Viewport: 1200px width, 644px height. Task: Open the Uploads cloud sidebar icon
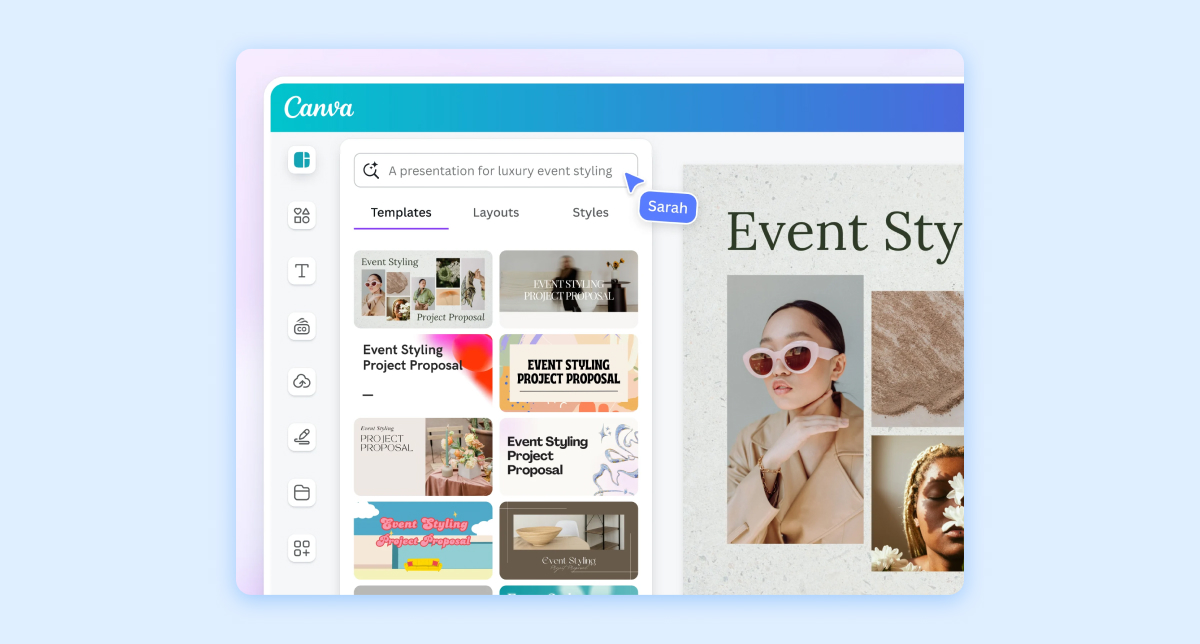click(302, 381)
